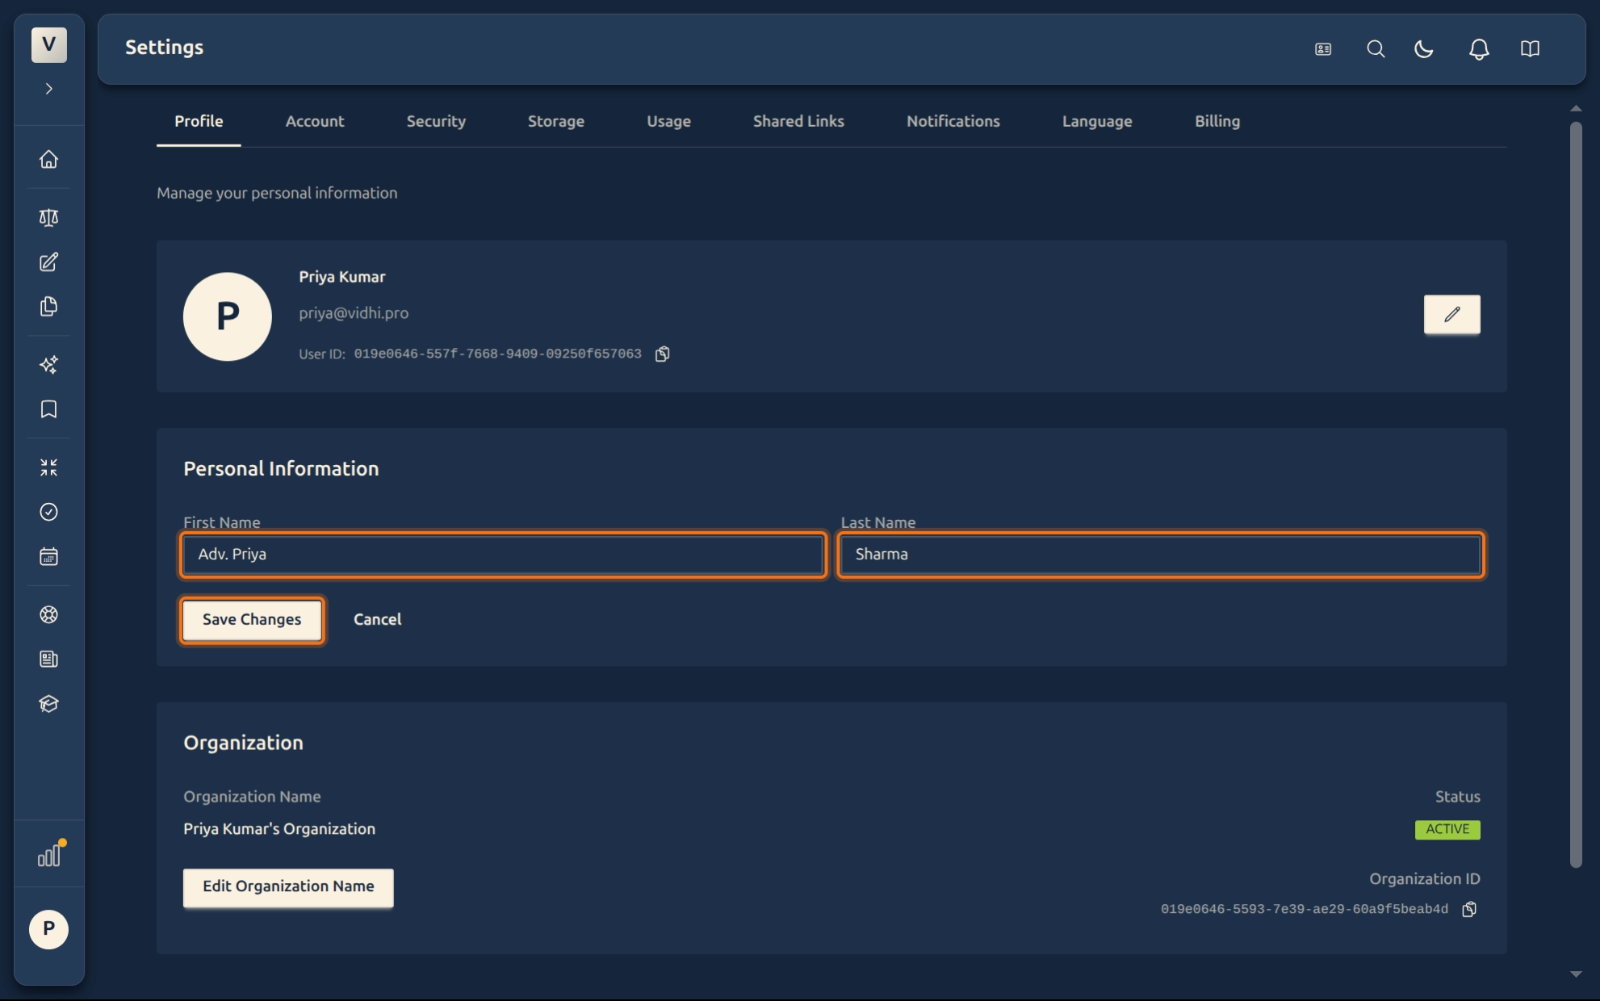Open notifications bell icon in header
The width and height of the screenshot is (1600, 1001).
click(x=1479, y=49)
